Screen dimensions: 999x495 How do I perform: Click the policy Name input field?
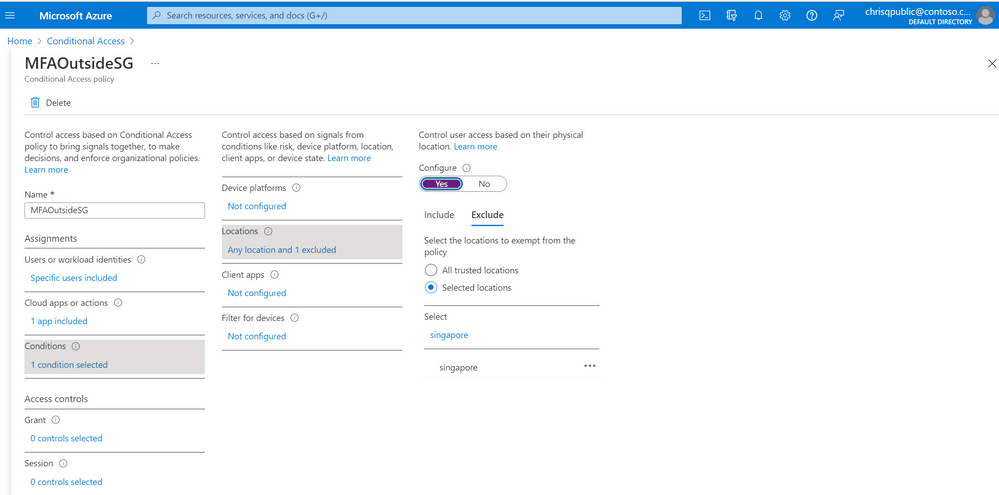click(115, 211)
